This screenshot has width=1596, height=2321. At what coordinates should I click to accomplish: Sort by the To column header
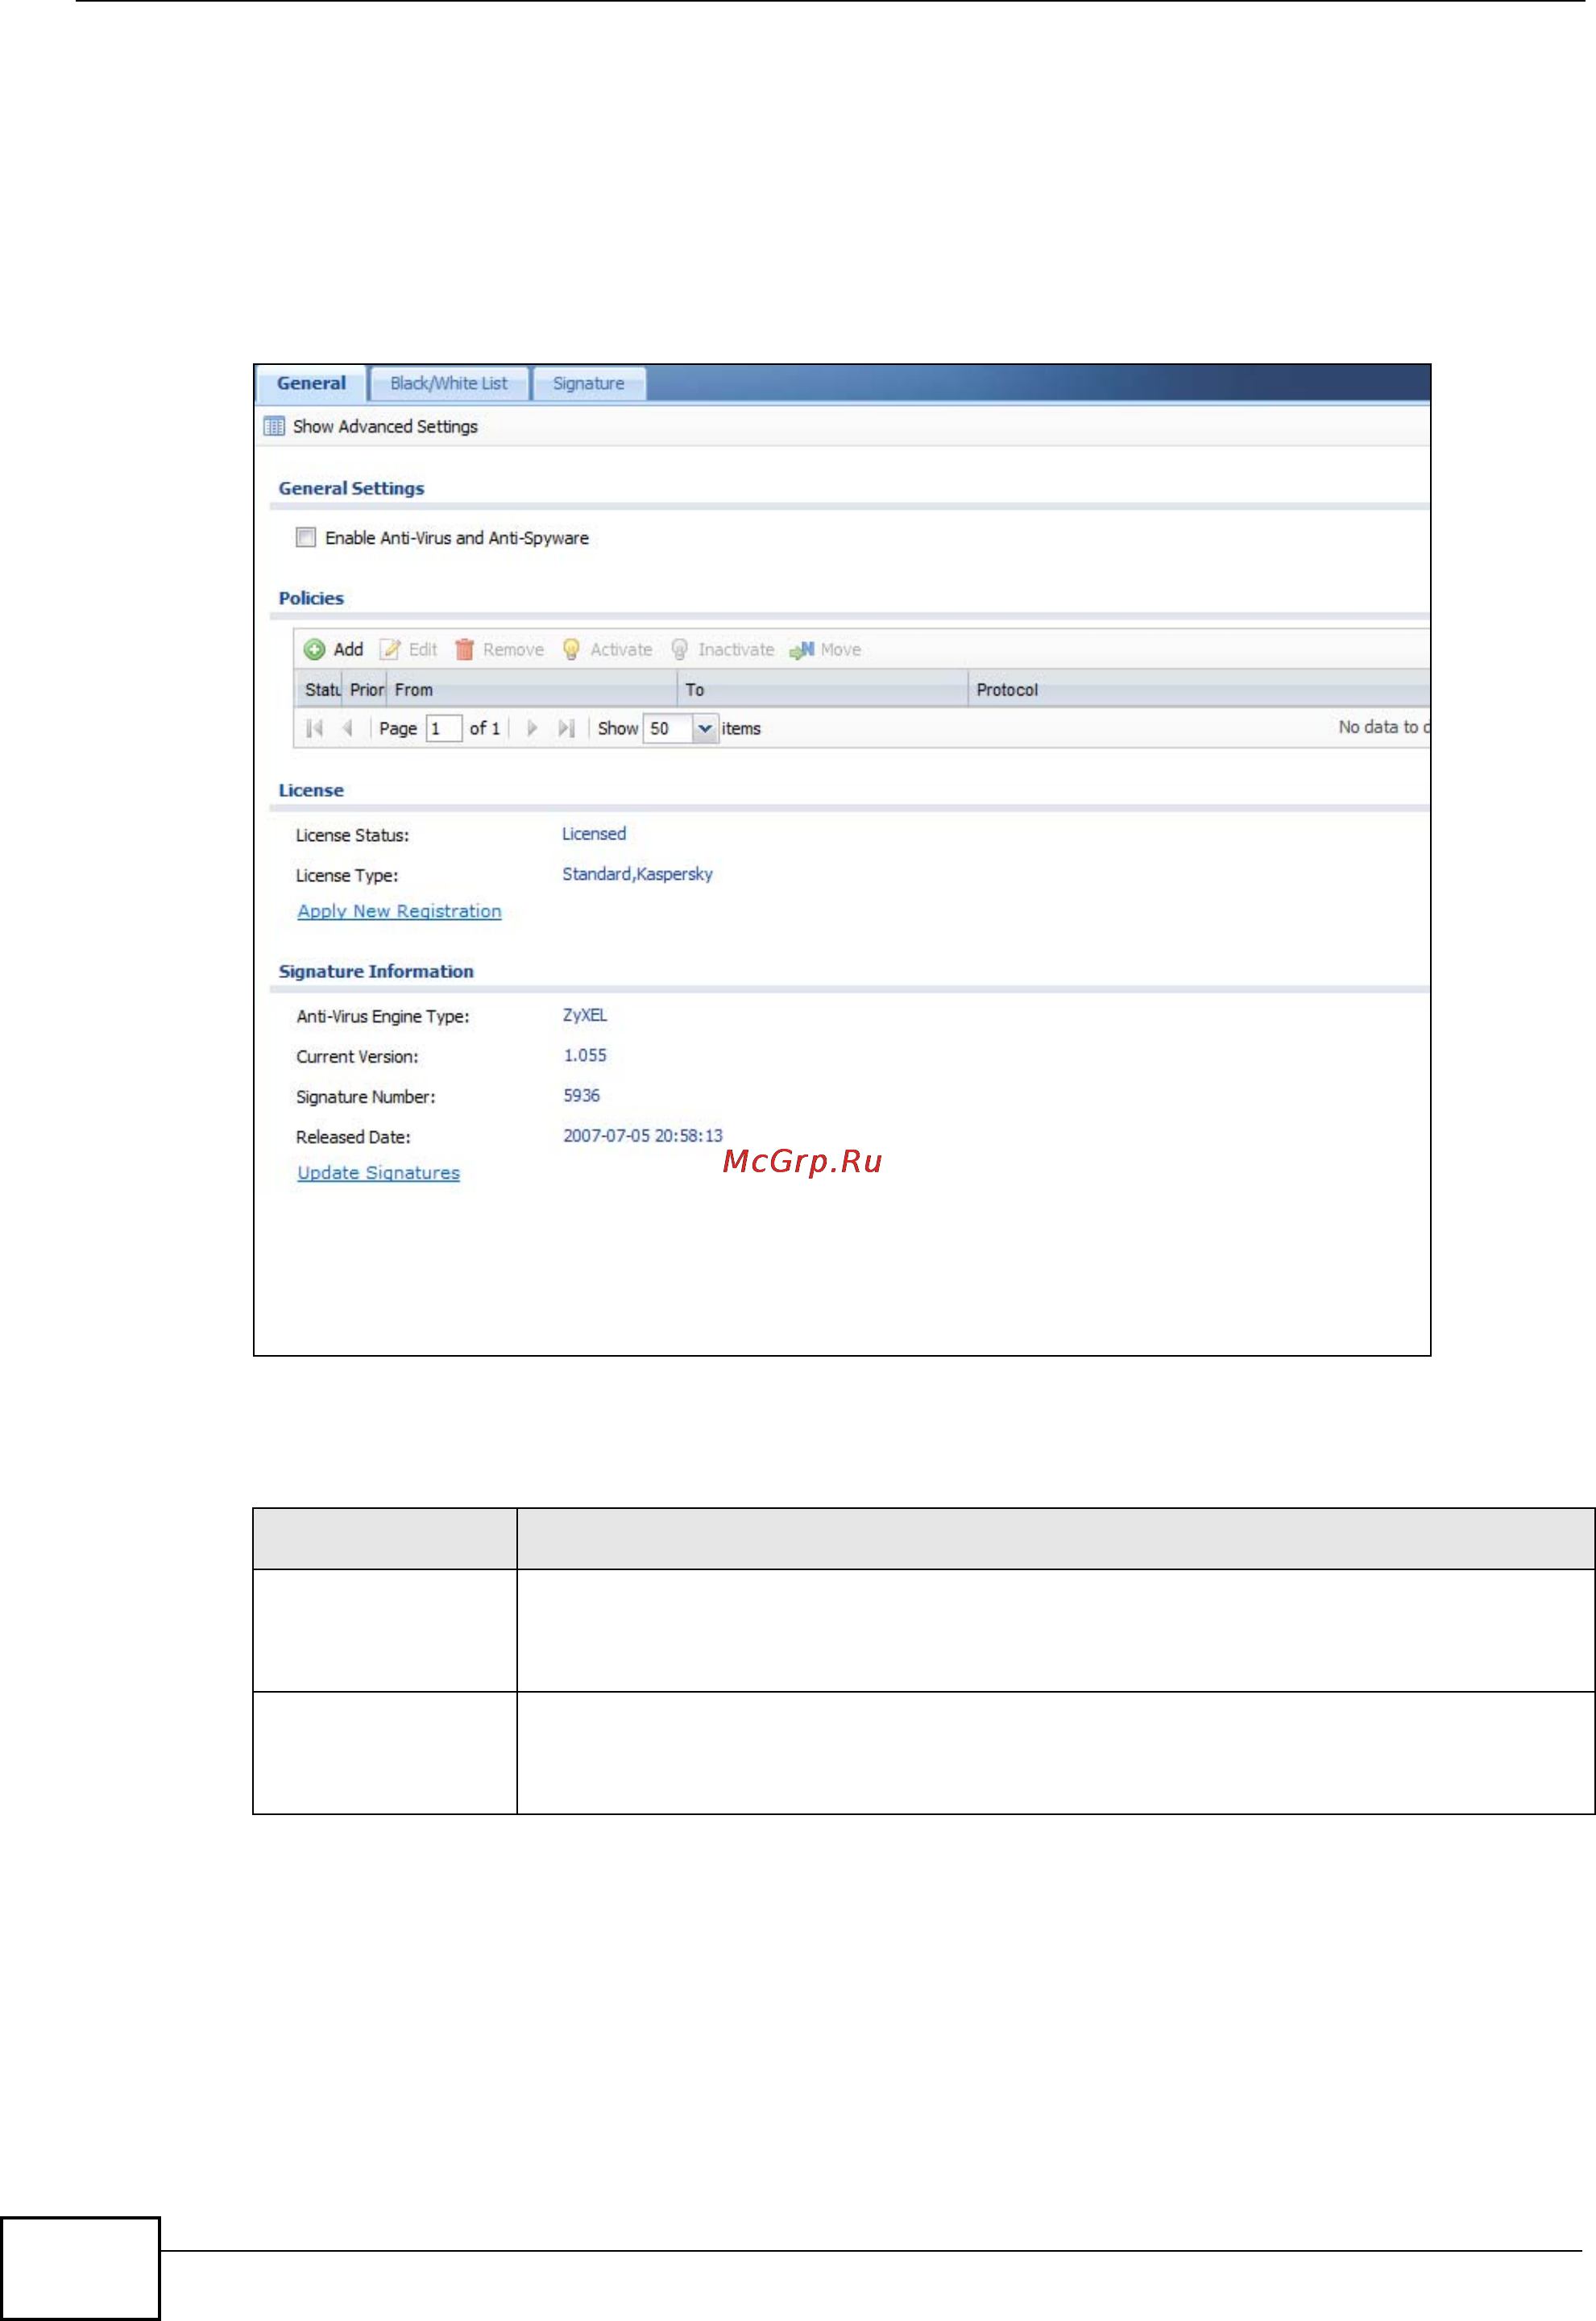pyautogui.click(x=823, y=690)
